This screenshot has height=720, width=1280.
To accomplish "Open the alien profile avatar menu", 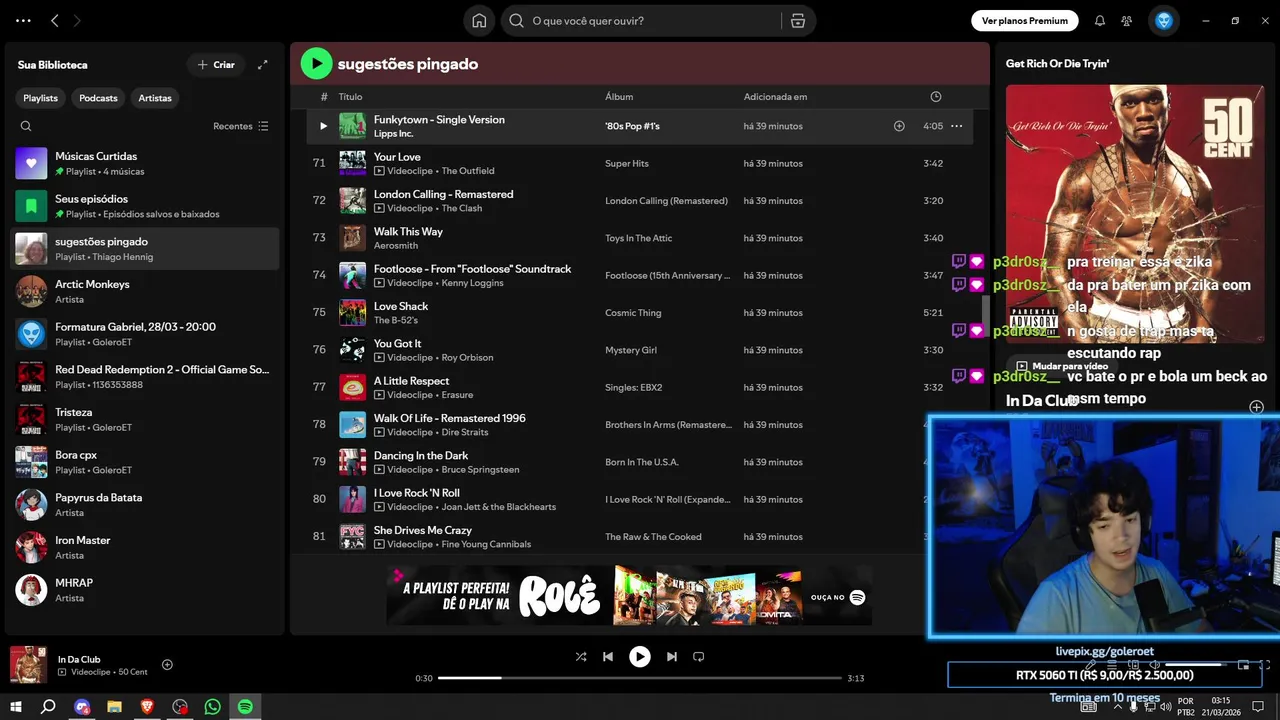I will 1163,21.
